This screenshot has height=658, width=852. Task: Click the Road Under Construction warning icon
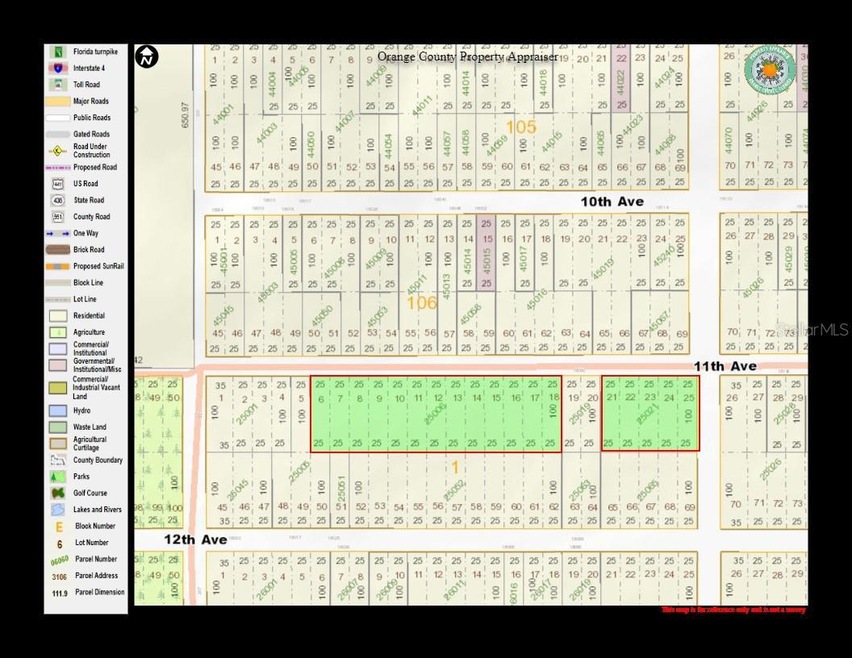pos(58,151)
